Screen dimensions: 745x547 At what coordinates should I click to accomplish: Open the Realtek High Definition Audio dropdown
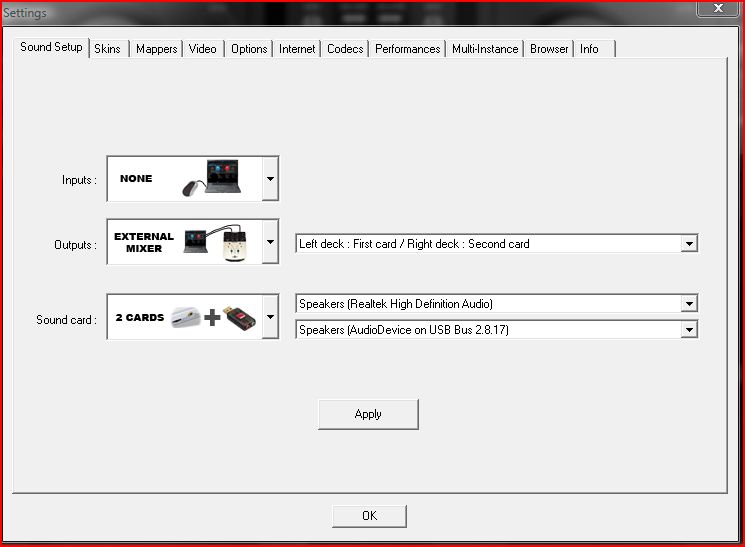(688, 304)
